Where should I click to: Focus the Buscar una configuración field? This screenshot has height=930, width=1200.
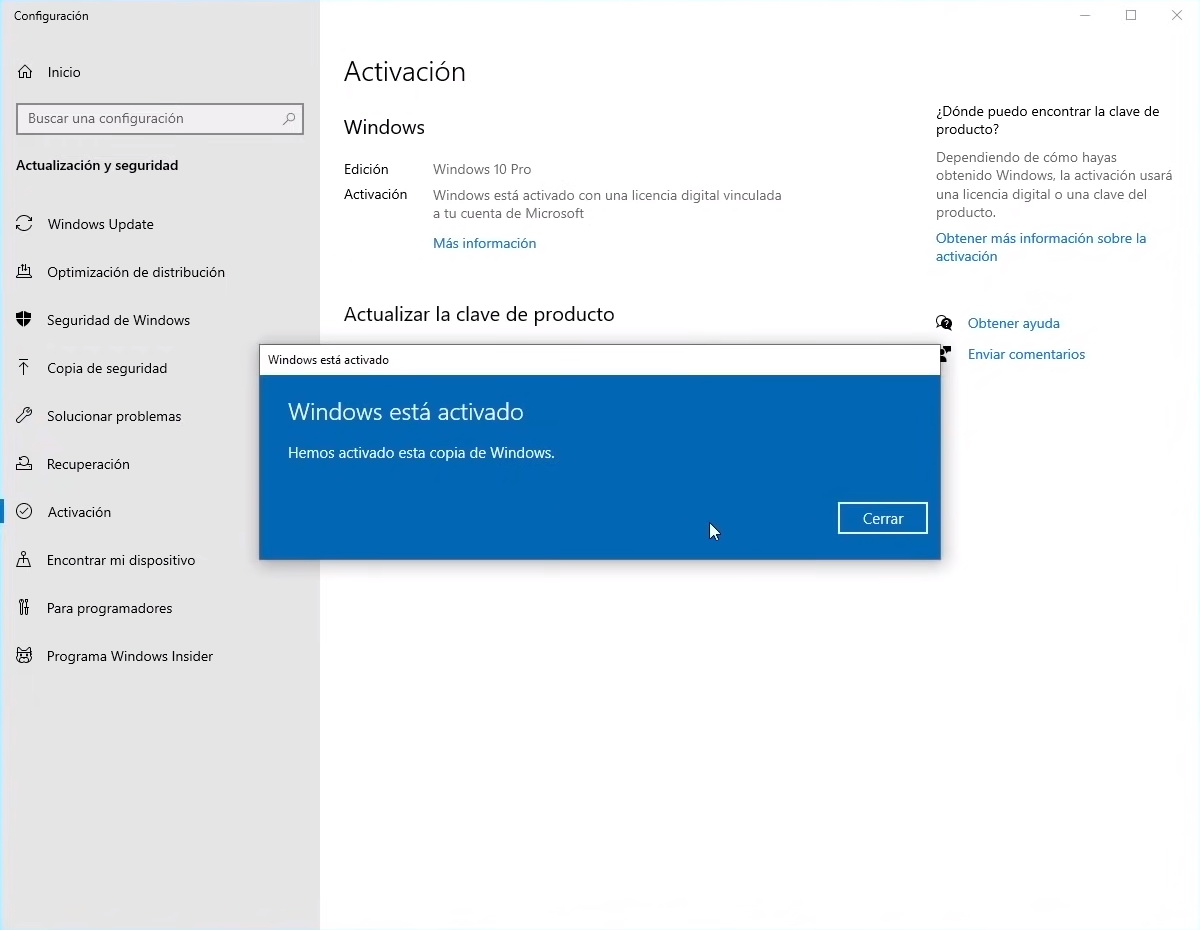pyautogui.click(x=160, y=118)
